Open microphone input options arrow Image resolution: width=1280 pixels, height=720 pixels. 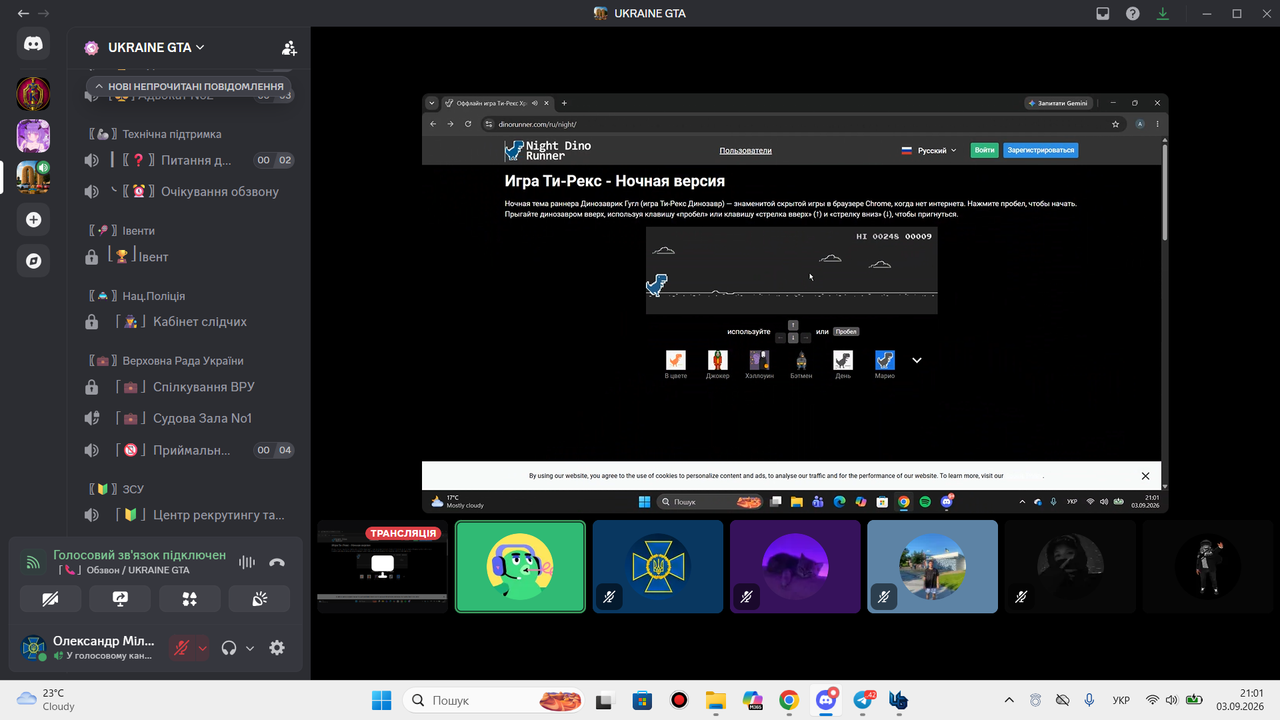(203, 648)
